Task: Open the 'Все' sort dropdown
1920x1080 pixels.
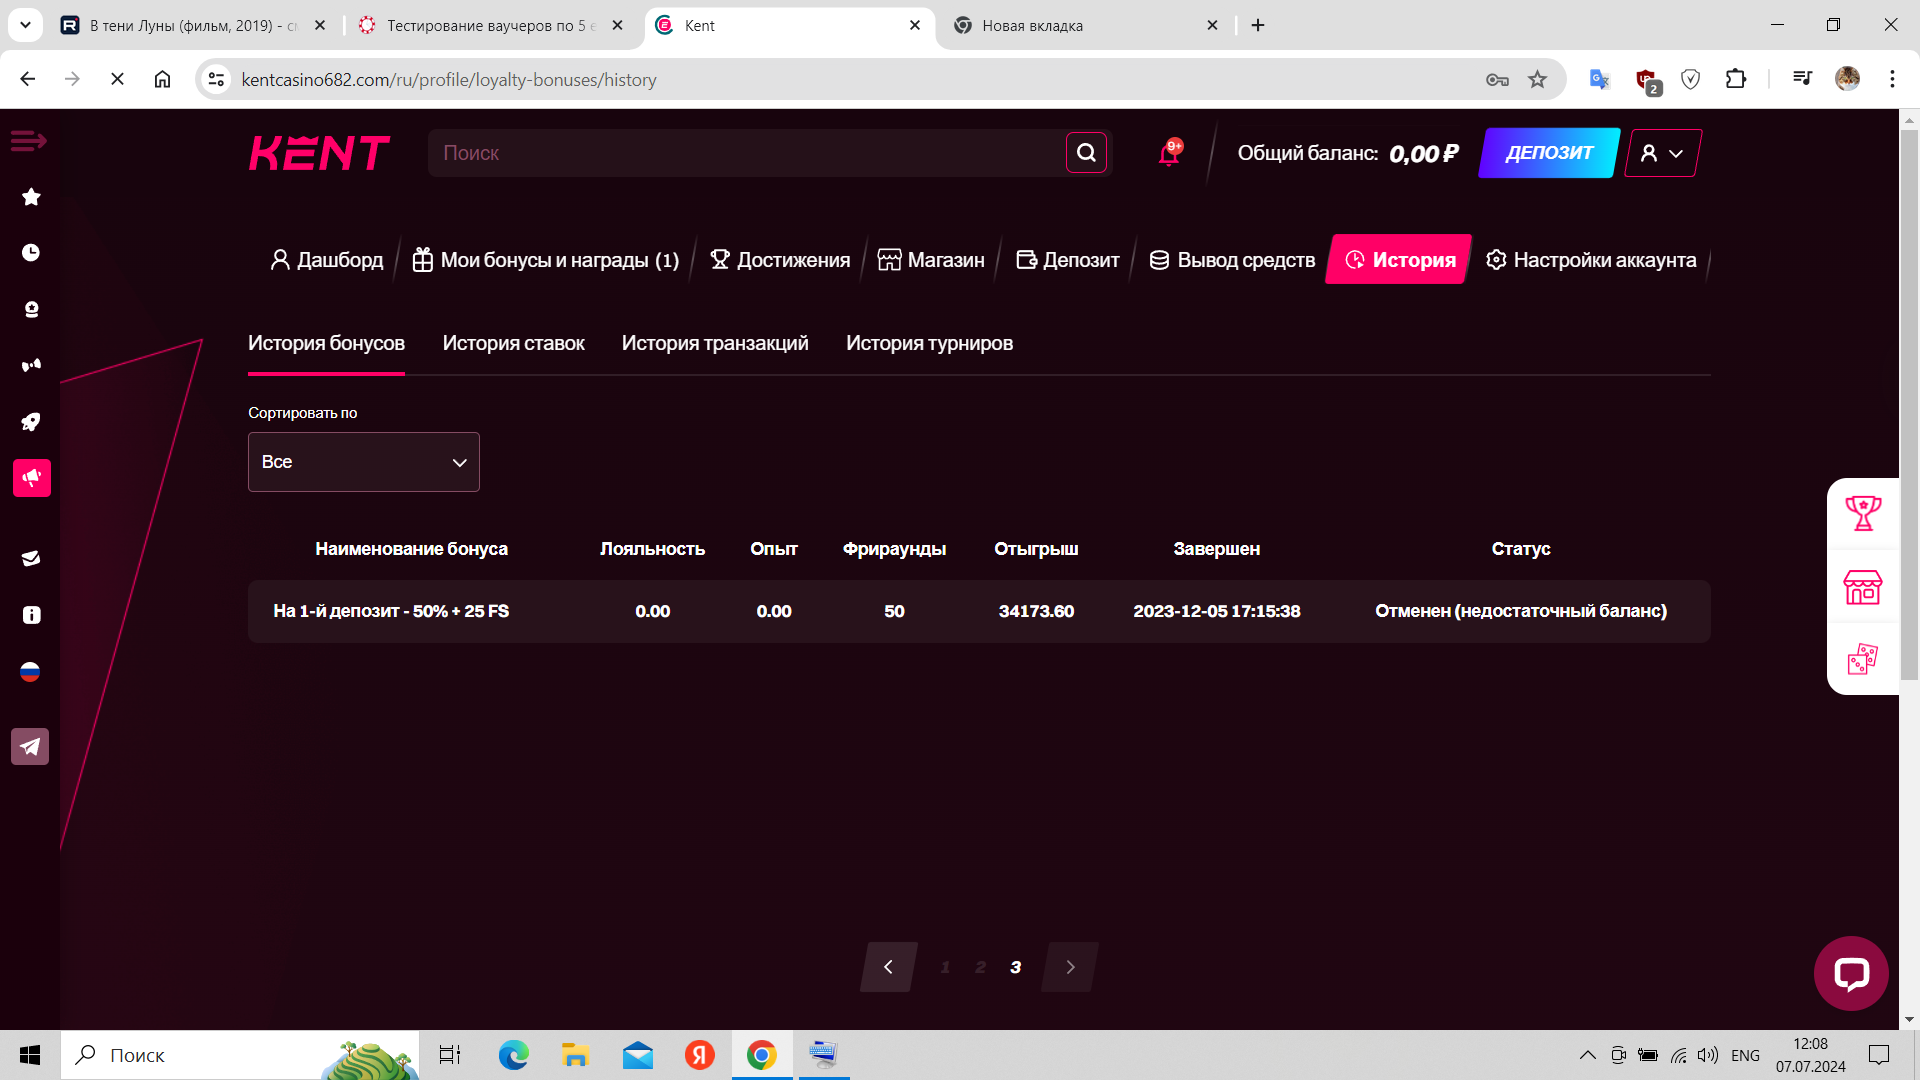Action: pos(364,462)
